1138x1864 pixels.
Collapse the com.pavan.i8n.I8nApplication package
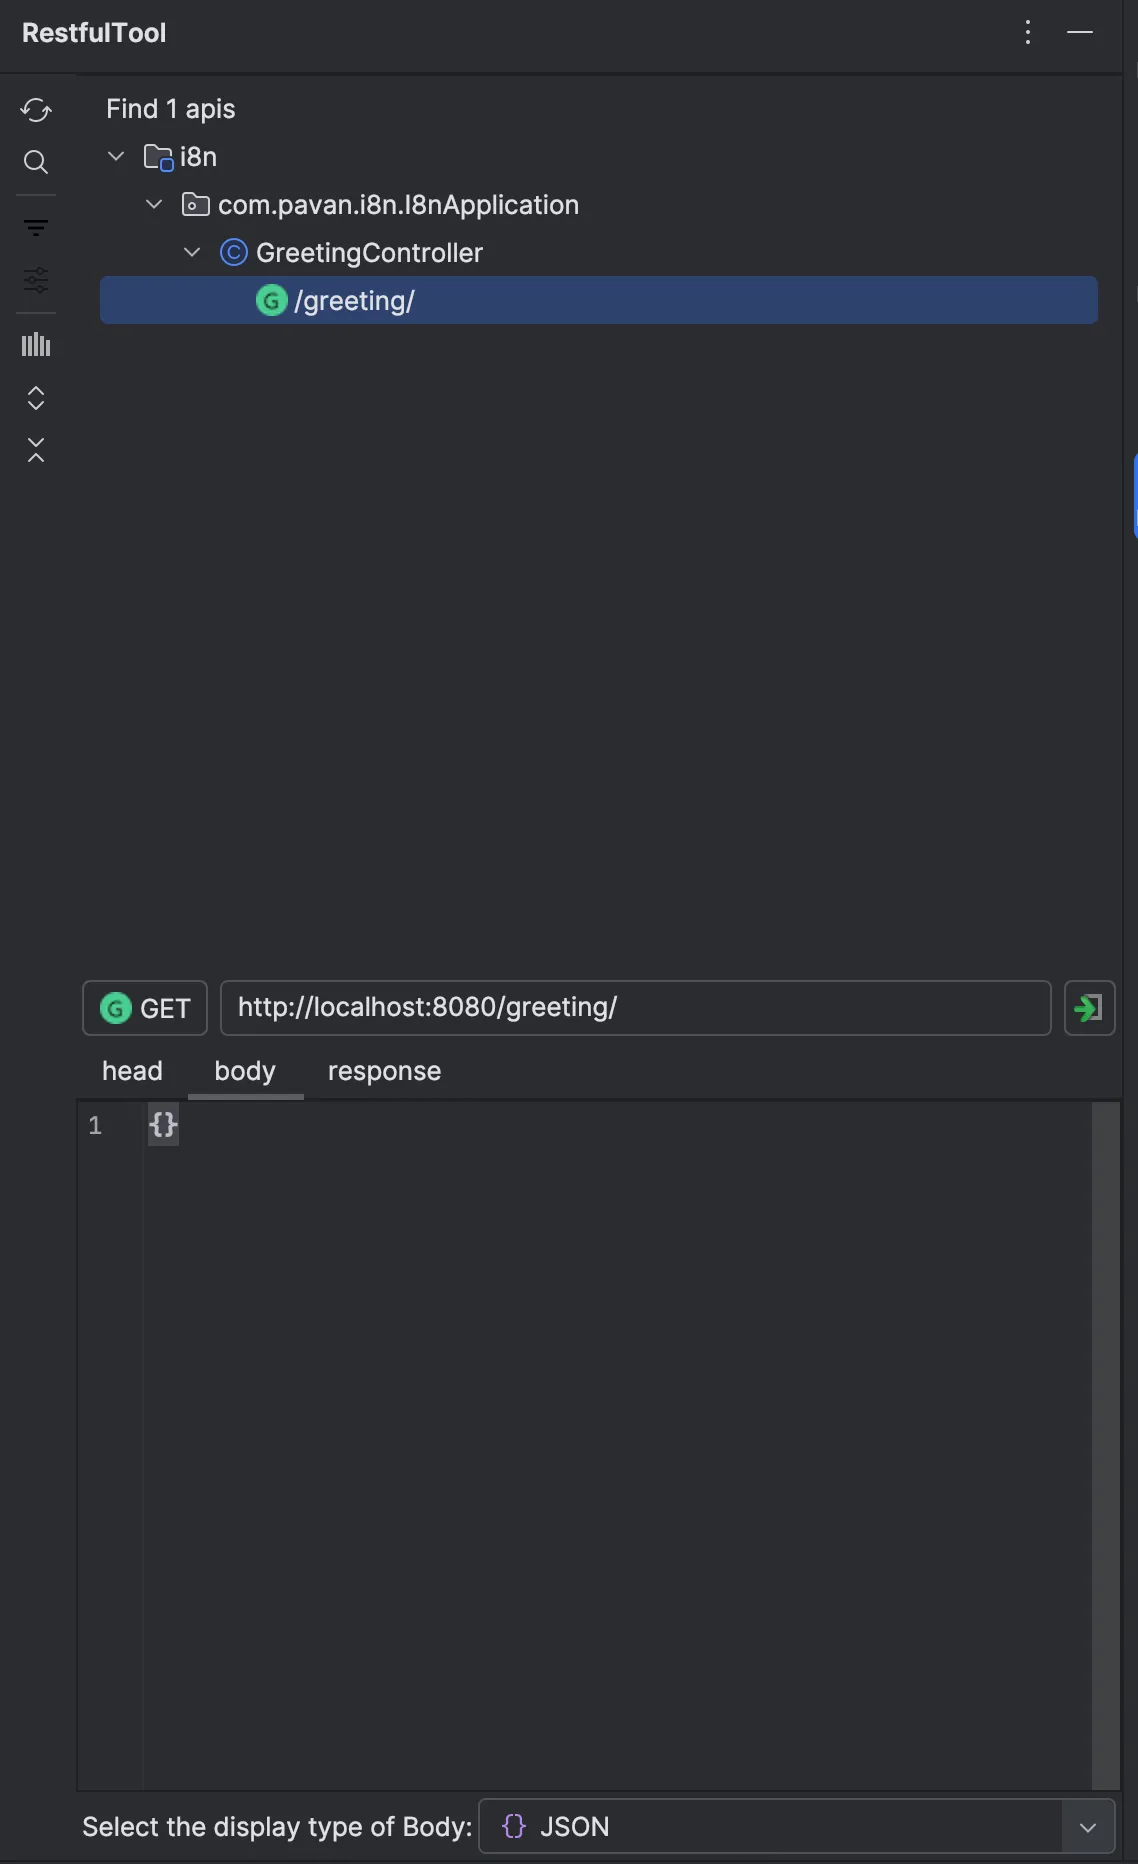[154, 204]
